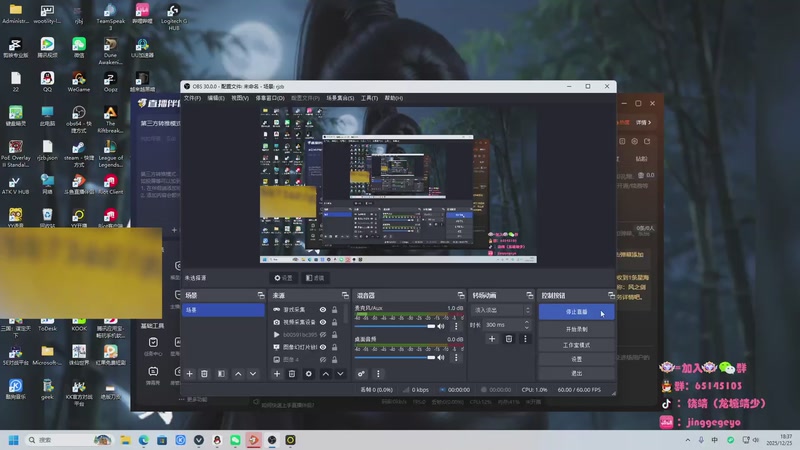Open WeGame desktop shortcut icon
The image size is (800, 450).
(79, 82)
